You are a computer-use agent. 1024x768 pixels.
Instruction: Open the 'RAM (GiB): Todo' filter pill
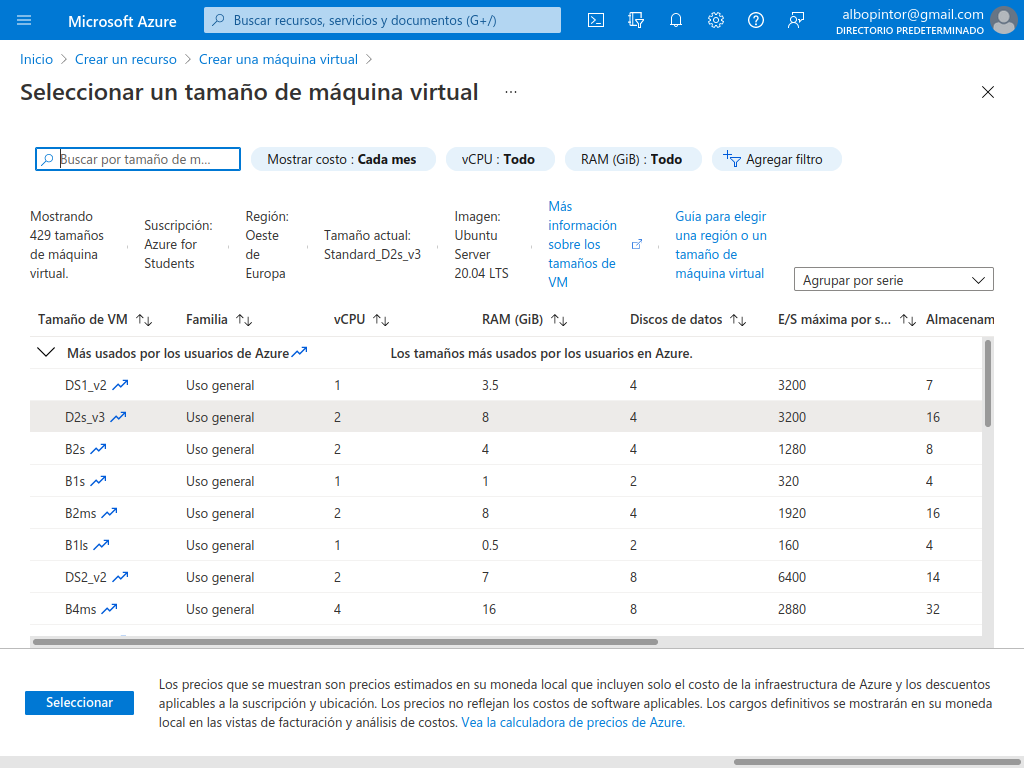pyautogui.click(x=633, y=159)
